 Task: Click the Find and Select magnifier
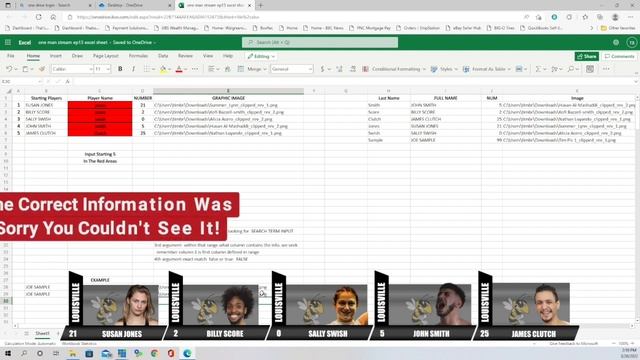(571, 69)
